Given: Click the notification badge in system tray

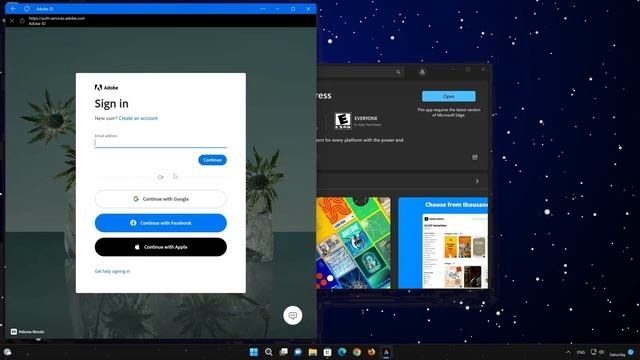Looking at the screenshot, I should (631, 352).
